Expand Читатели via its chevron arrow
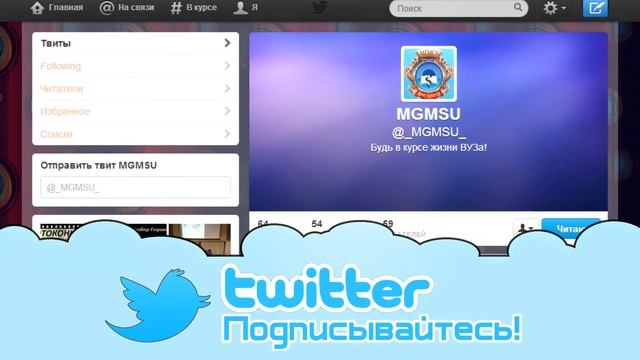This screenshot has width=640, height=360. pos(227,89)
